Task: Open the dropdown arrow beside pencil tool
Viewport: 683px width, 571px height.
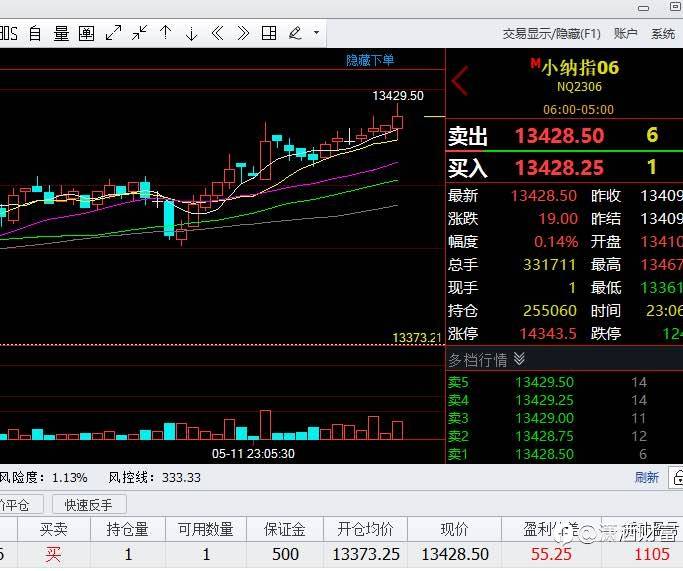Action: tap(317, 33)
